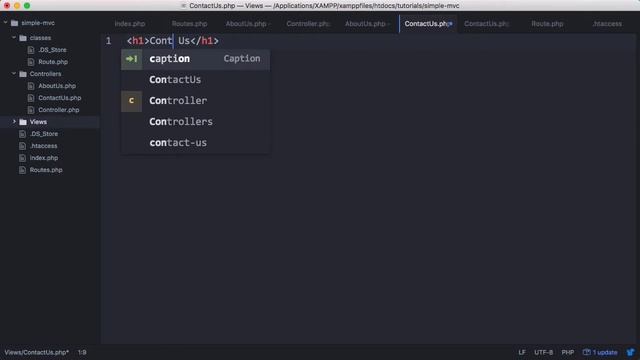Open ContactUs.php in Controllers folder
This screenshot has width=640, height=360.
pyautogui.click(x=60, y=98)
